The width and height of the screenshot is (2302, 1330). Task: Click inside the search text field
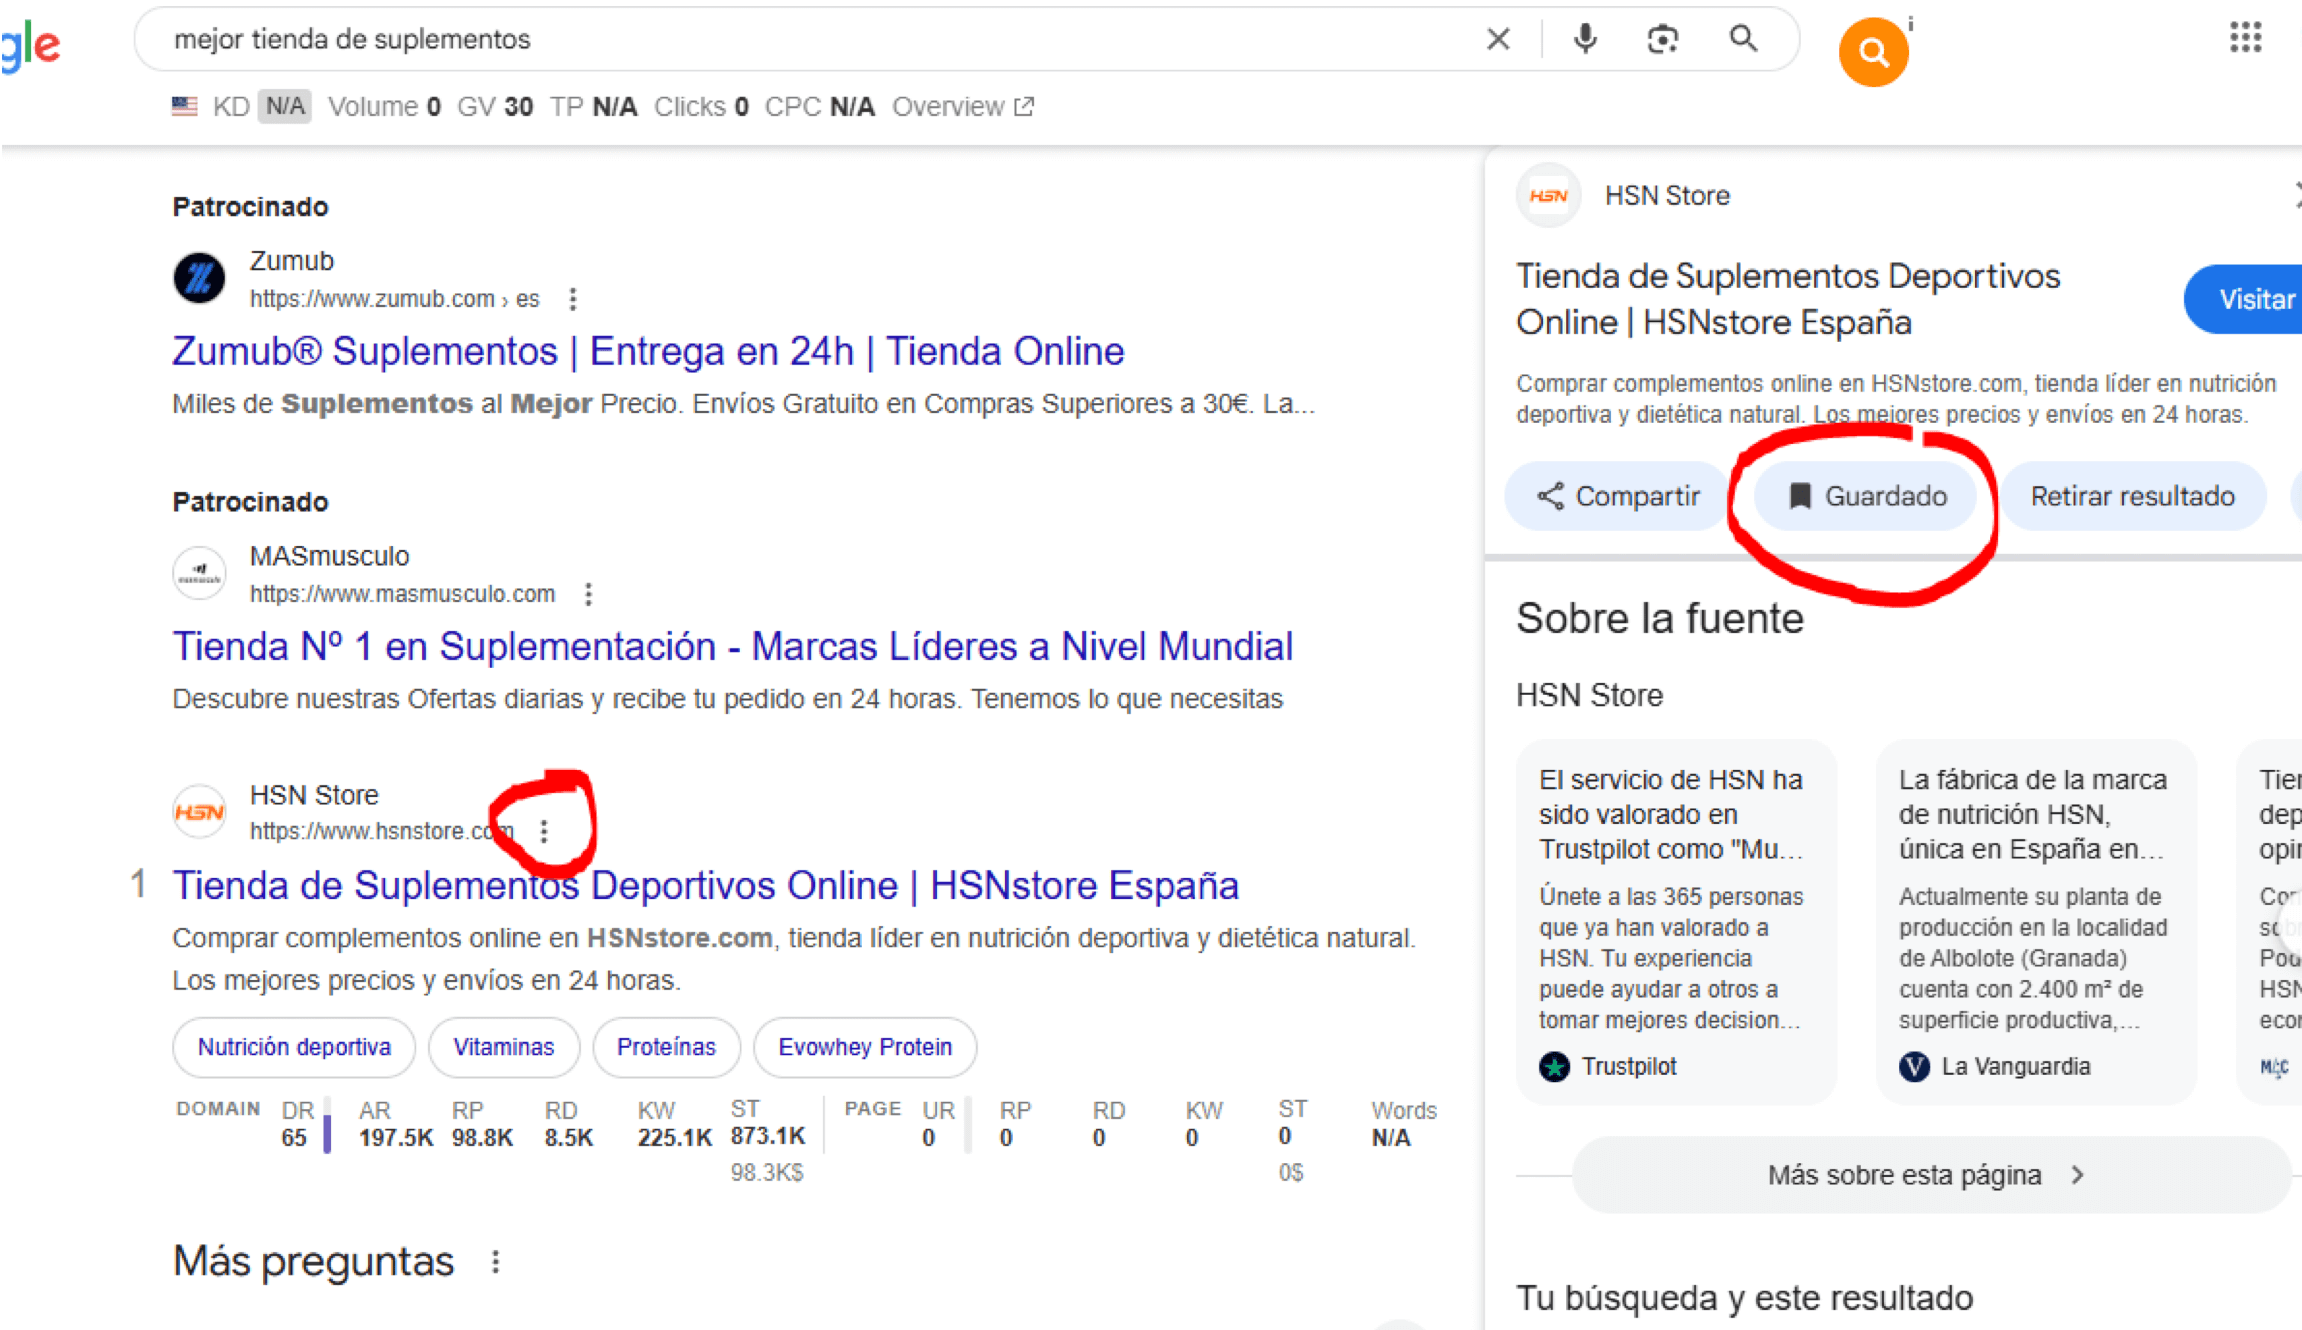tap(800, 39)
